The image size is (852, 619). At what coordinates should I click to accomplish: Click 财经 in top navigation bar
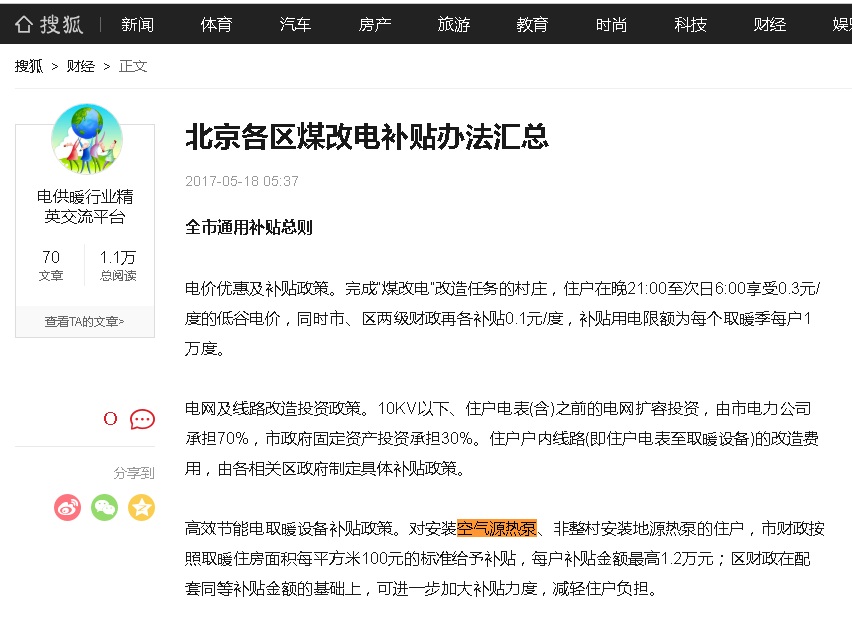click(x=769, y=25)
